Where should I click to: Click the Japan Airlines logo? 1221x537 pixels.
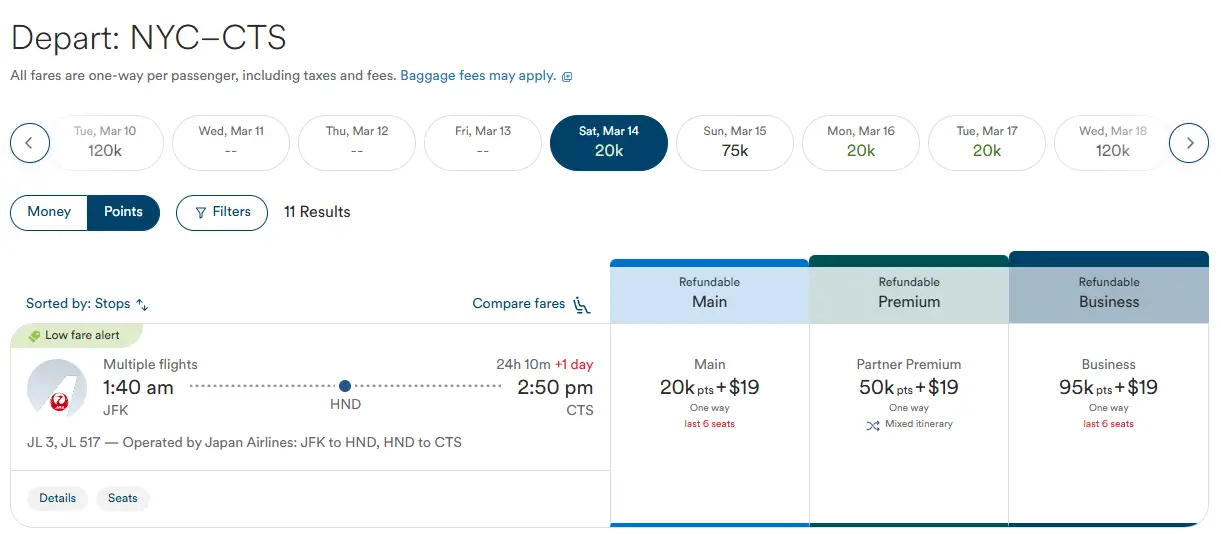(x=57, y=388)
